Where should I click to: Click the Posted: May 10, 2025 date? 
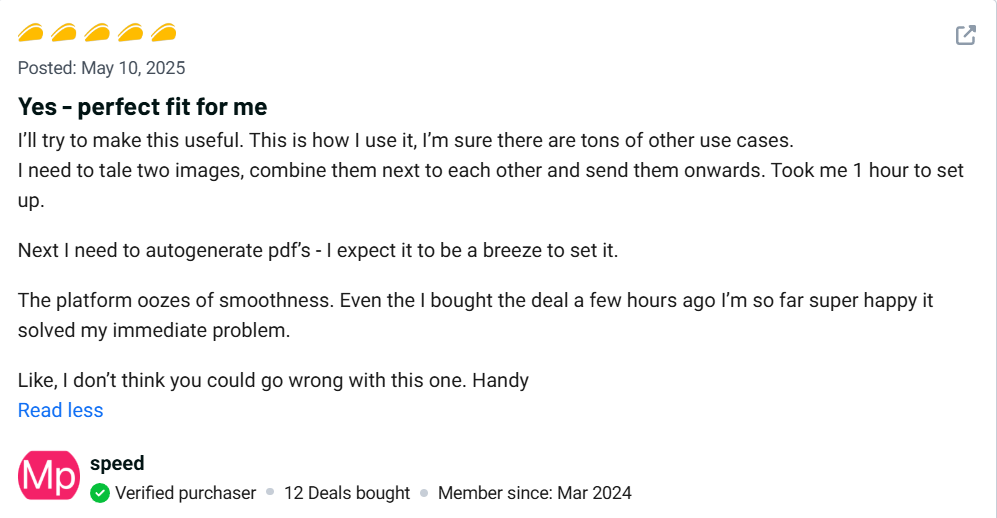click(101, 68)
